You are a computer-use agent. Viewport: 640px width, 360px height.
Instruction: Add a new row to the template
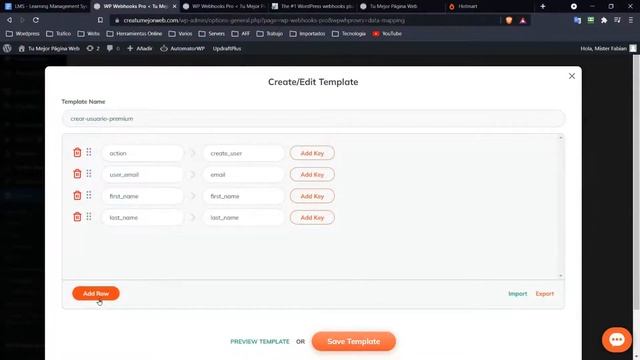click(96, 293)
